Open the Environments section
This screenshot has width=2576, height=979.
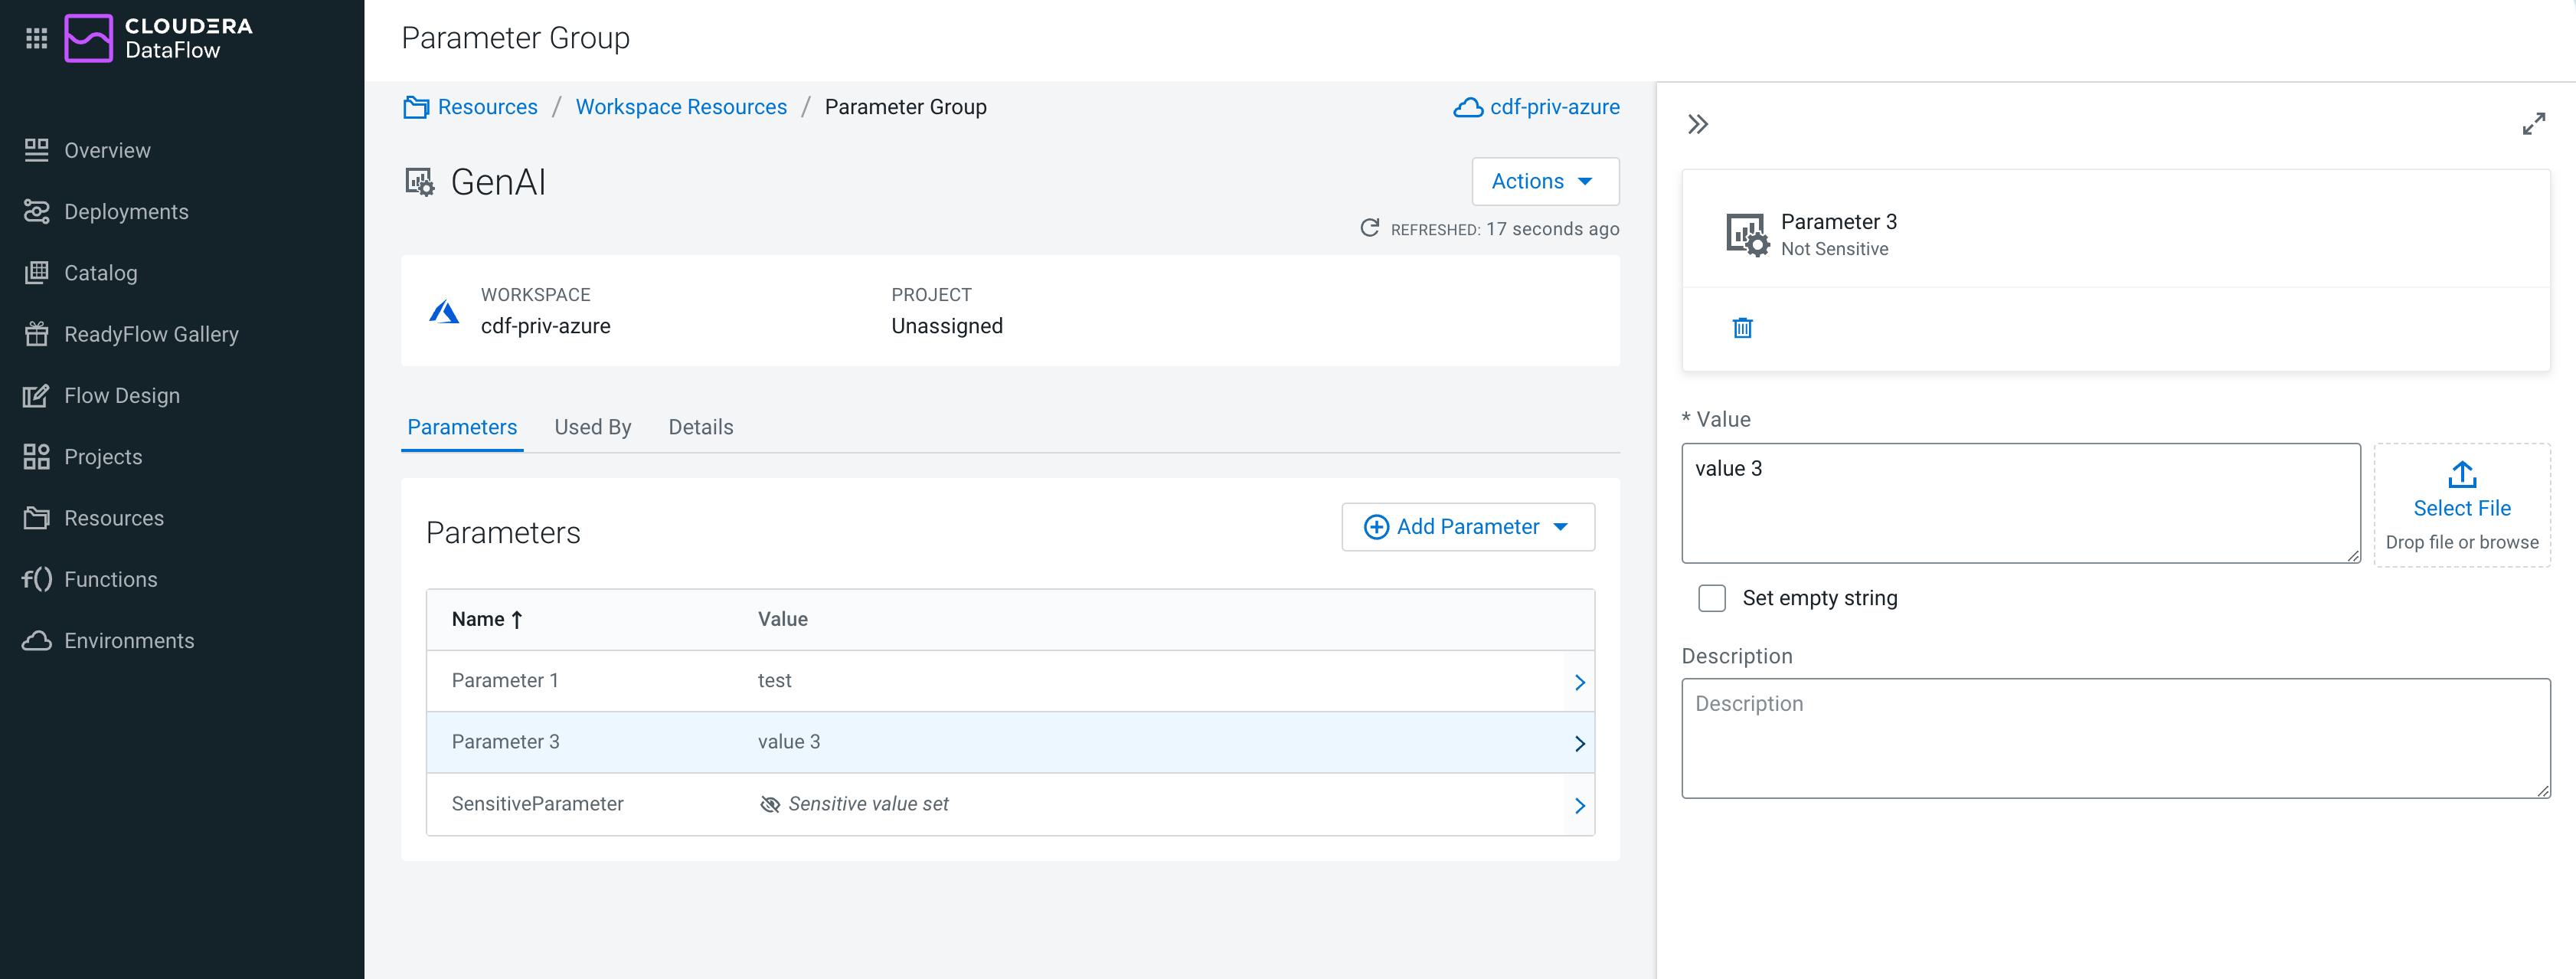[129, 640]
